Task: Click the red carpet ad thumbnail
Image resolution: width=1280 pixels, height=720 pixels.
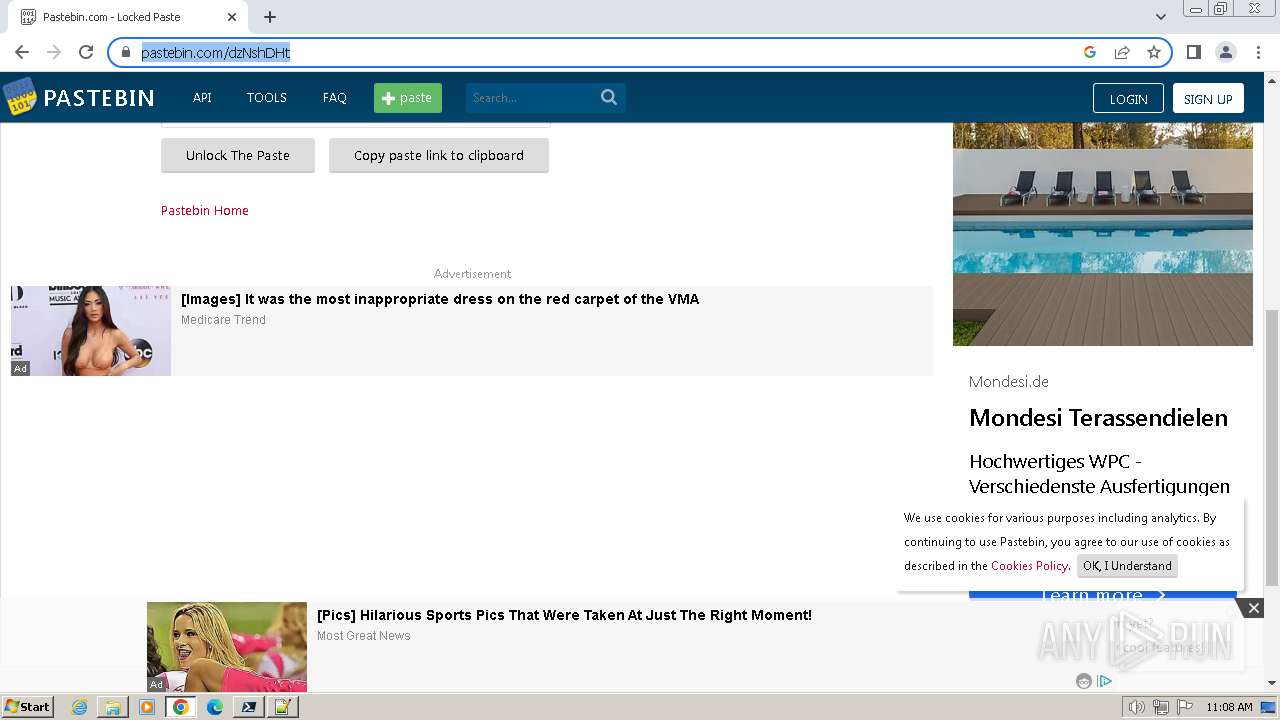Action: tap(91, 331)
